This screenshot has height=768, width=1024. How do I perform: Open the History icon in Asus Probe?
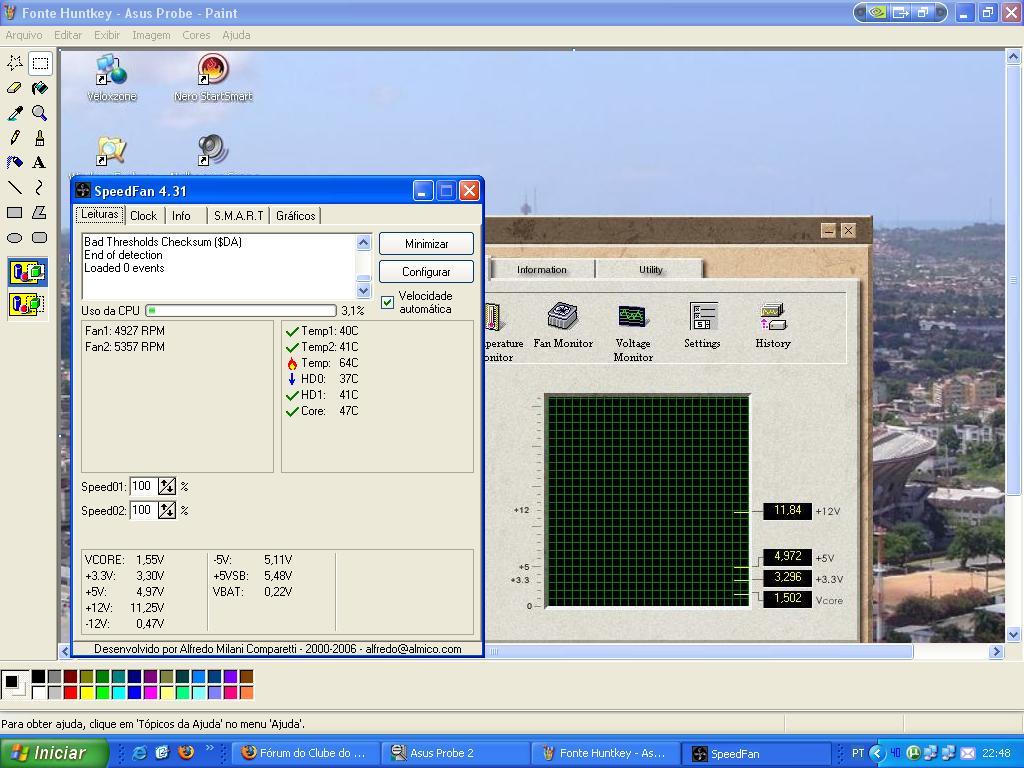tap(773, 325)
